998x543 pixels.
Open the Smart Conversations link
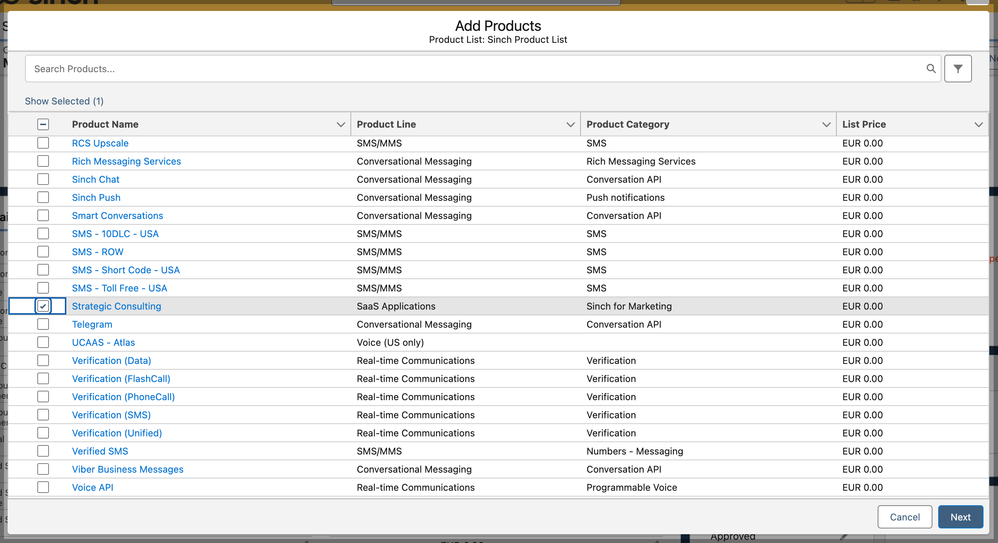117,216
